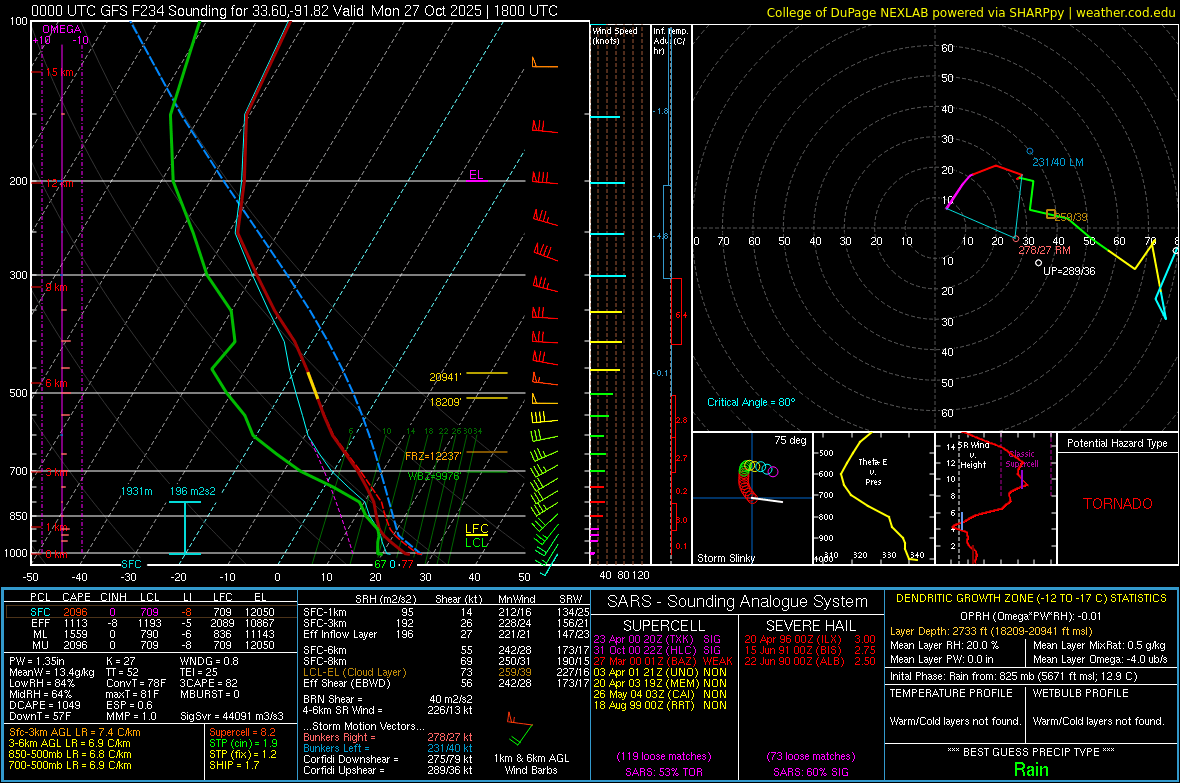Viewport: 1180px width, 783px height.
Task: Select the MU parcel row
Action: pyautogui.click(x=151, y=645)
